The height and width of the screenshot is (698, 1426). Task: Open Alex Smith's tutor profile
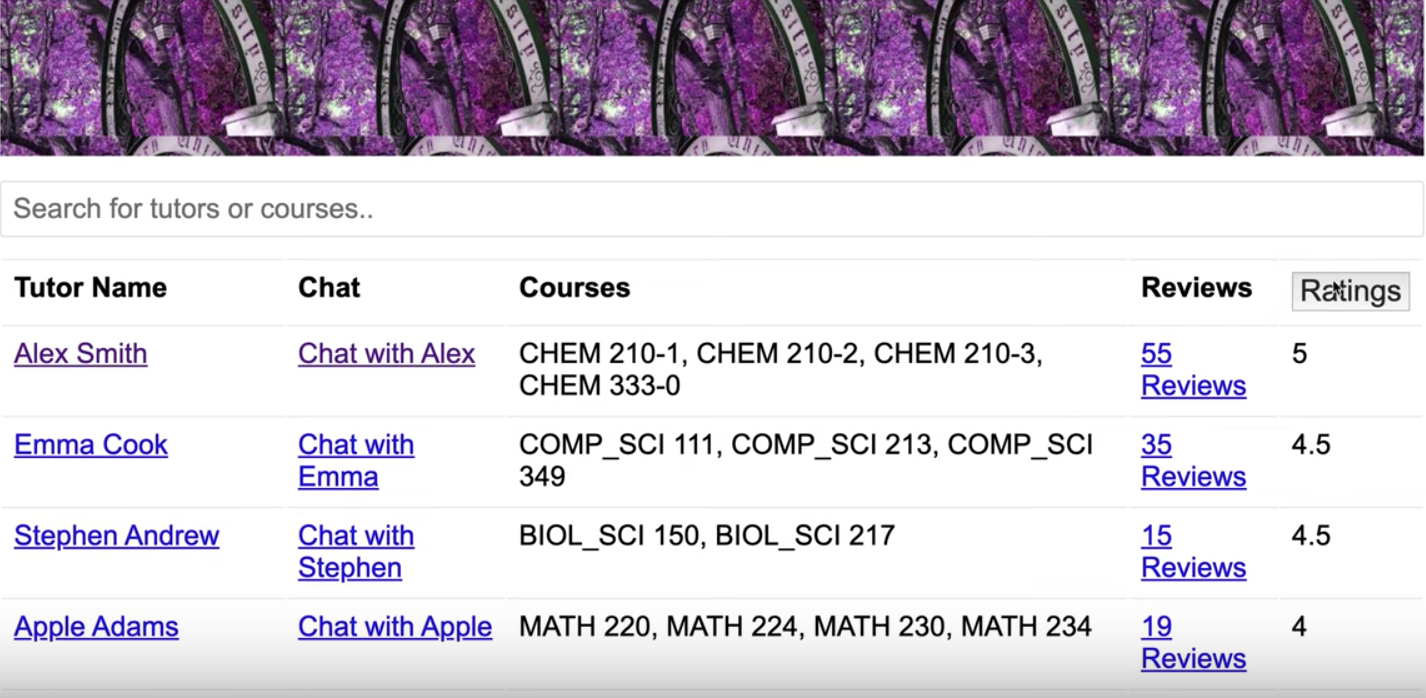pyautogui.click(x=81, y=354)
